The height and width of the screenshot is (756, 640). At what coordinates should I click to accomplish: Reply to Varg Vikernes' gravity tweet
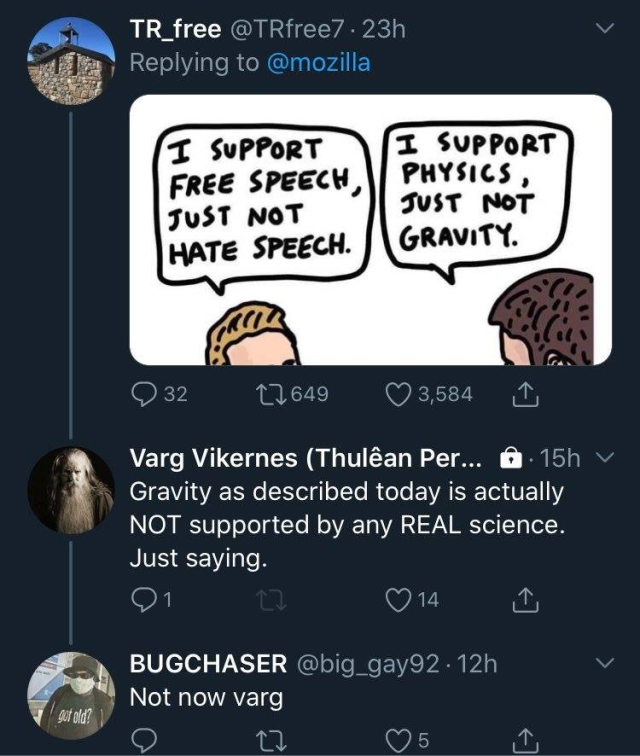click(145, 600)
